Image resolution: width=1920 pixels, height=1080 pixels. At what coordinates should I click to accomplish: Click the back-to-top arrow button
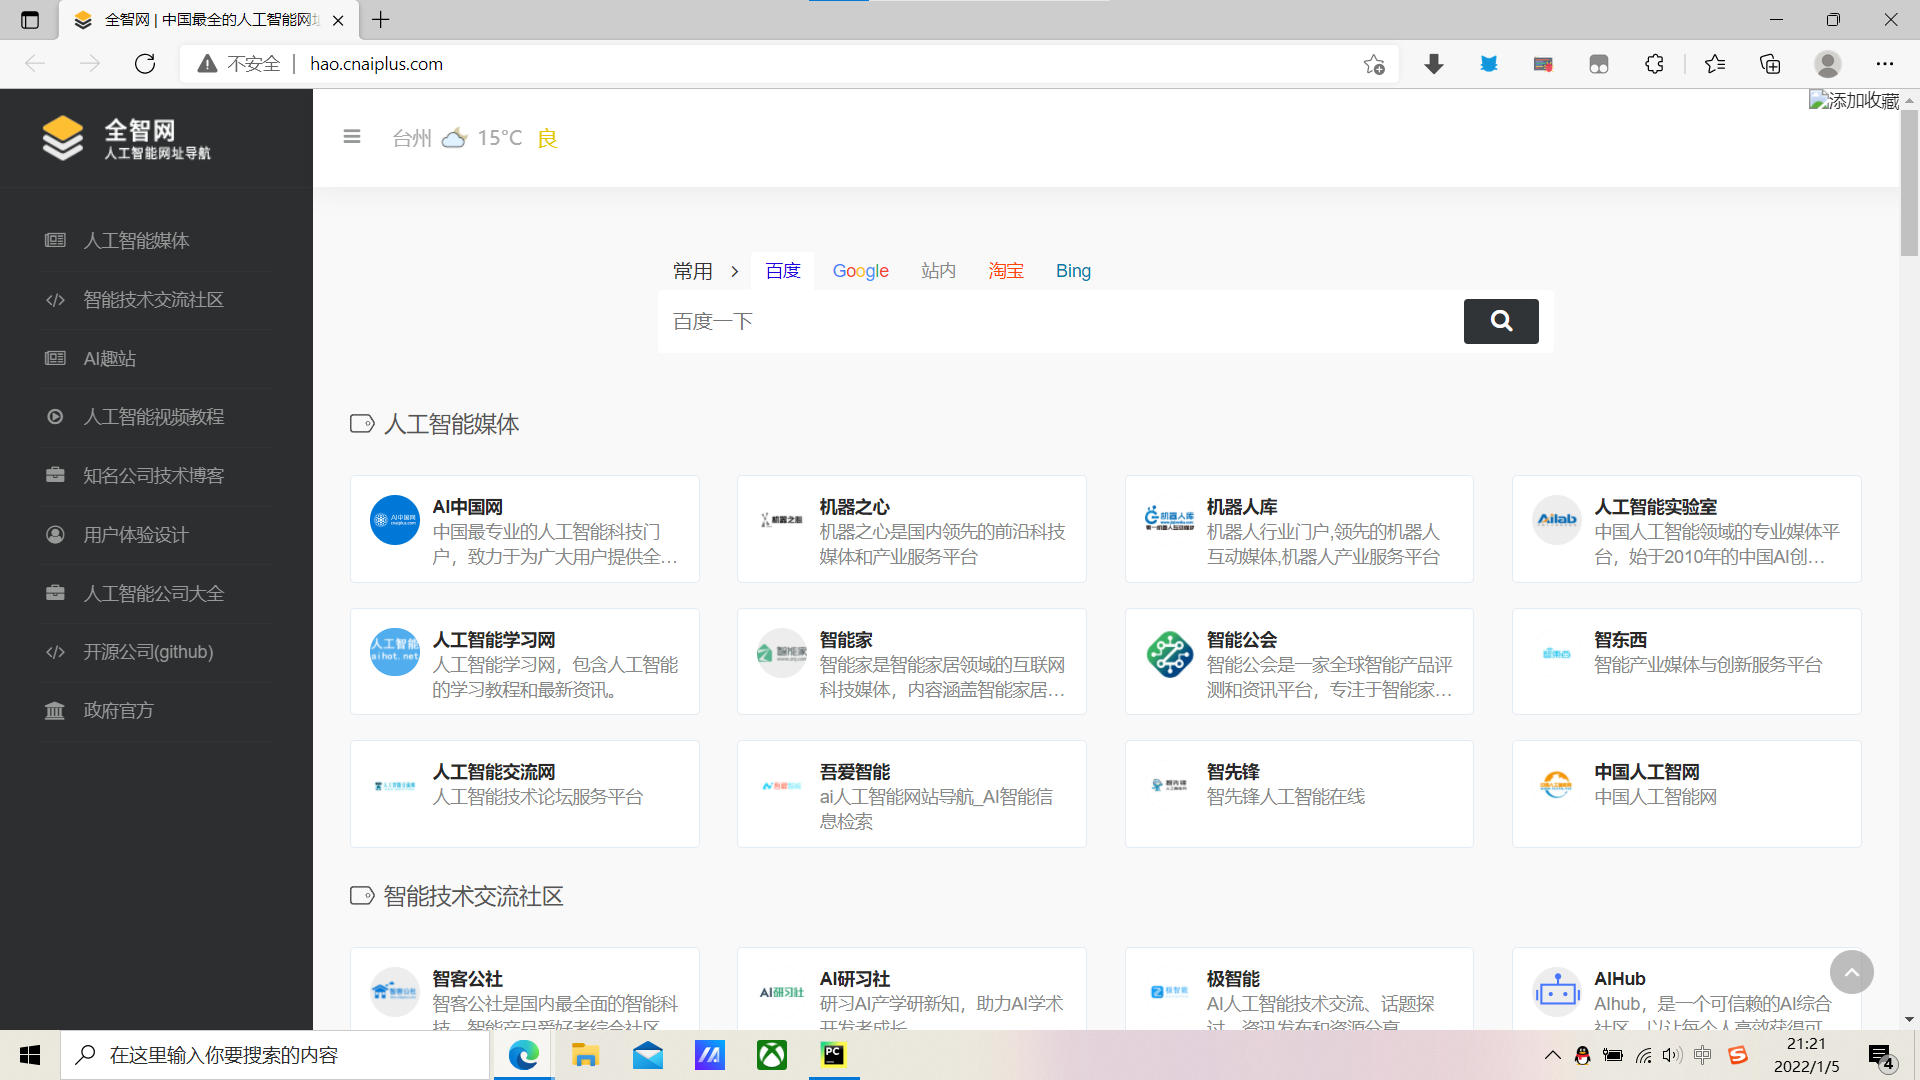(x=1851, y=972)
